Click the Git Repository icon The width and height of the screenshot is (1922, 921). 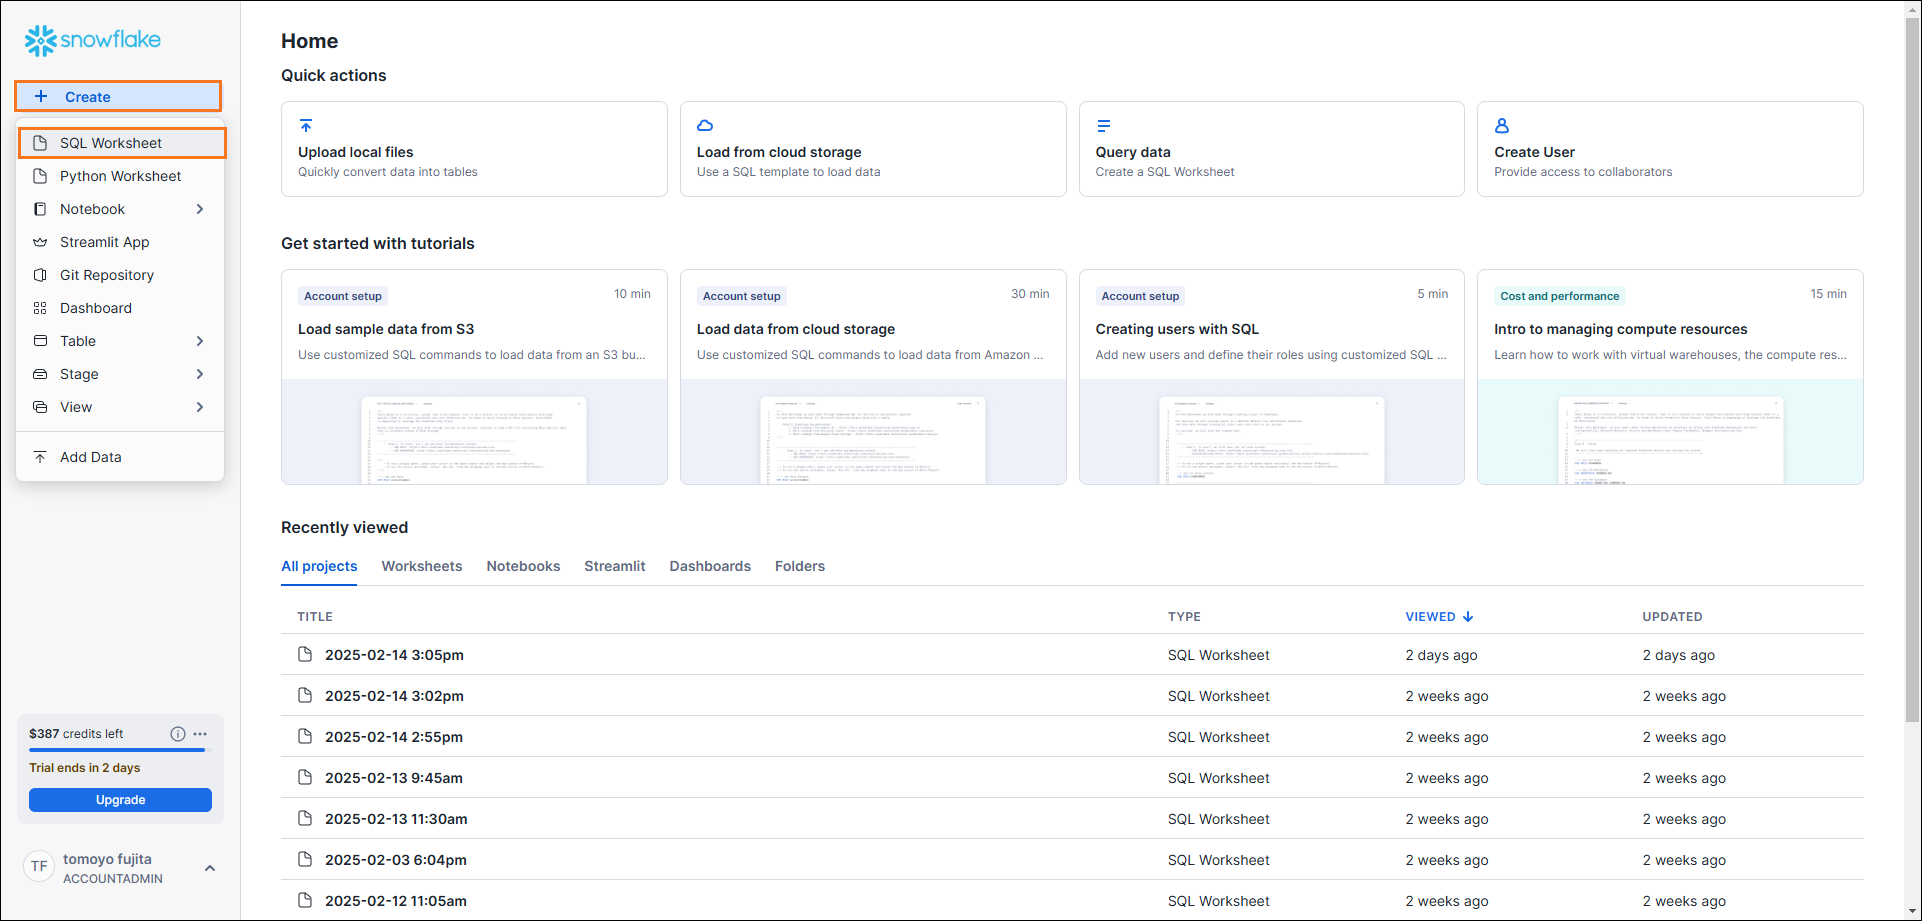coord(40,275)
